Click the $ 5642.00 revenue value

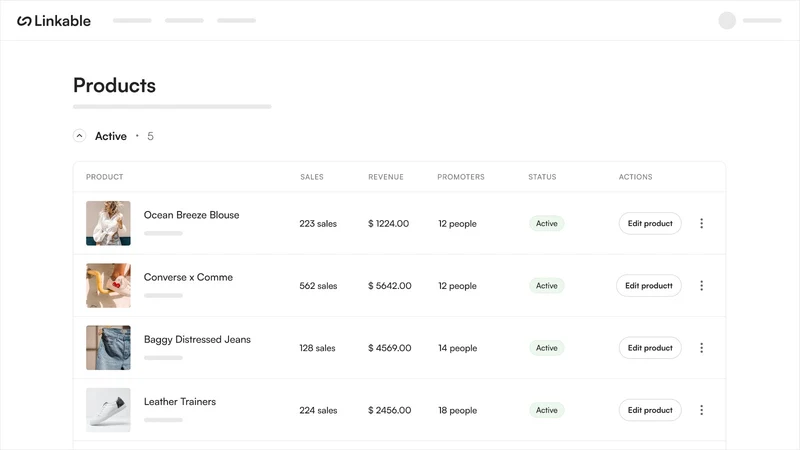tap(389, 286)
